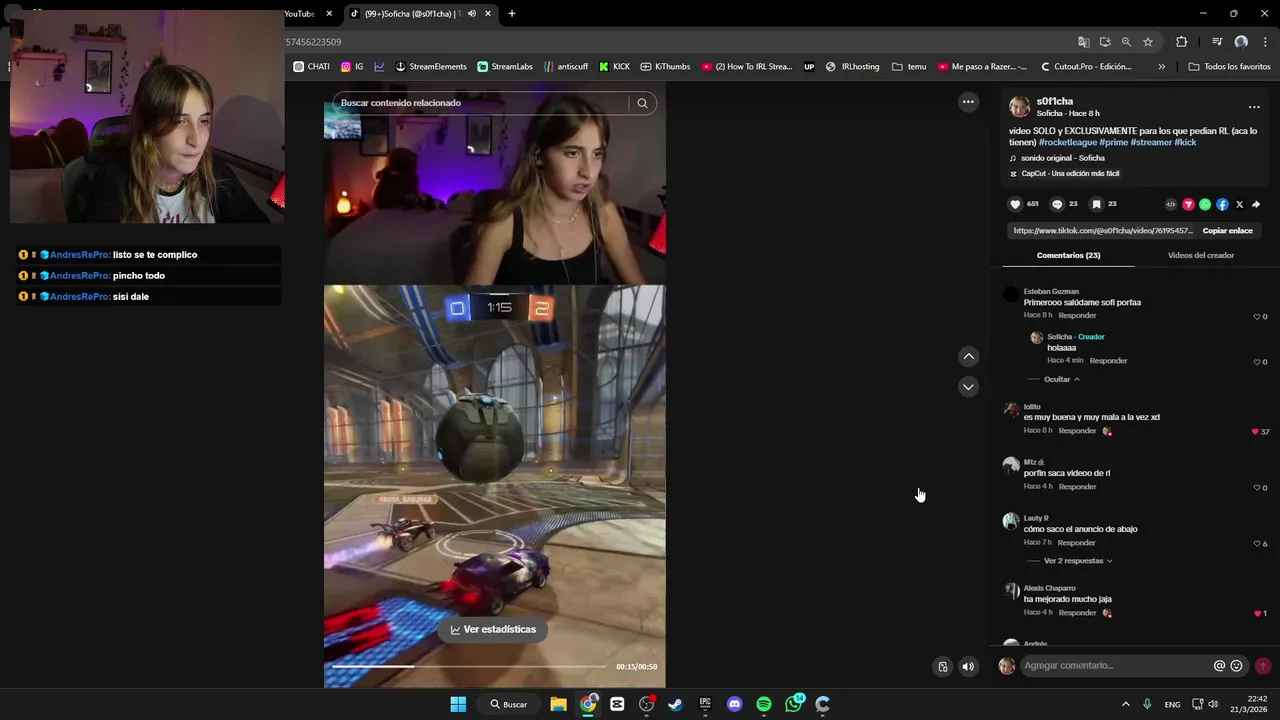Go to next video with down chevron
The height and width of the screenshot is (720, 1280).
point(968,387)
